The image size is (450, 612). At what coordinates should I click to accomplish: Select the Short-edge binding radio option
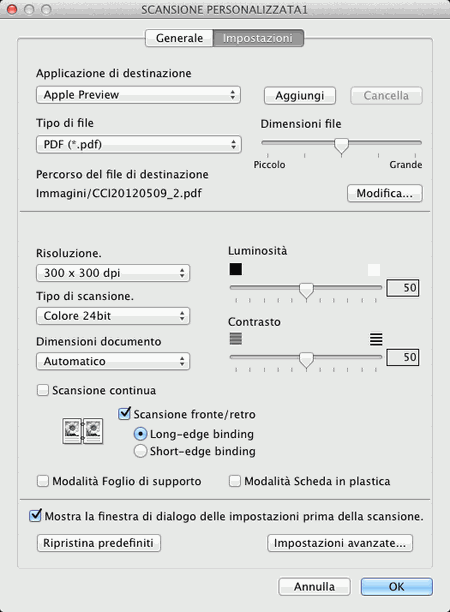(x=140, y=451)
